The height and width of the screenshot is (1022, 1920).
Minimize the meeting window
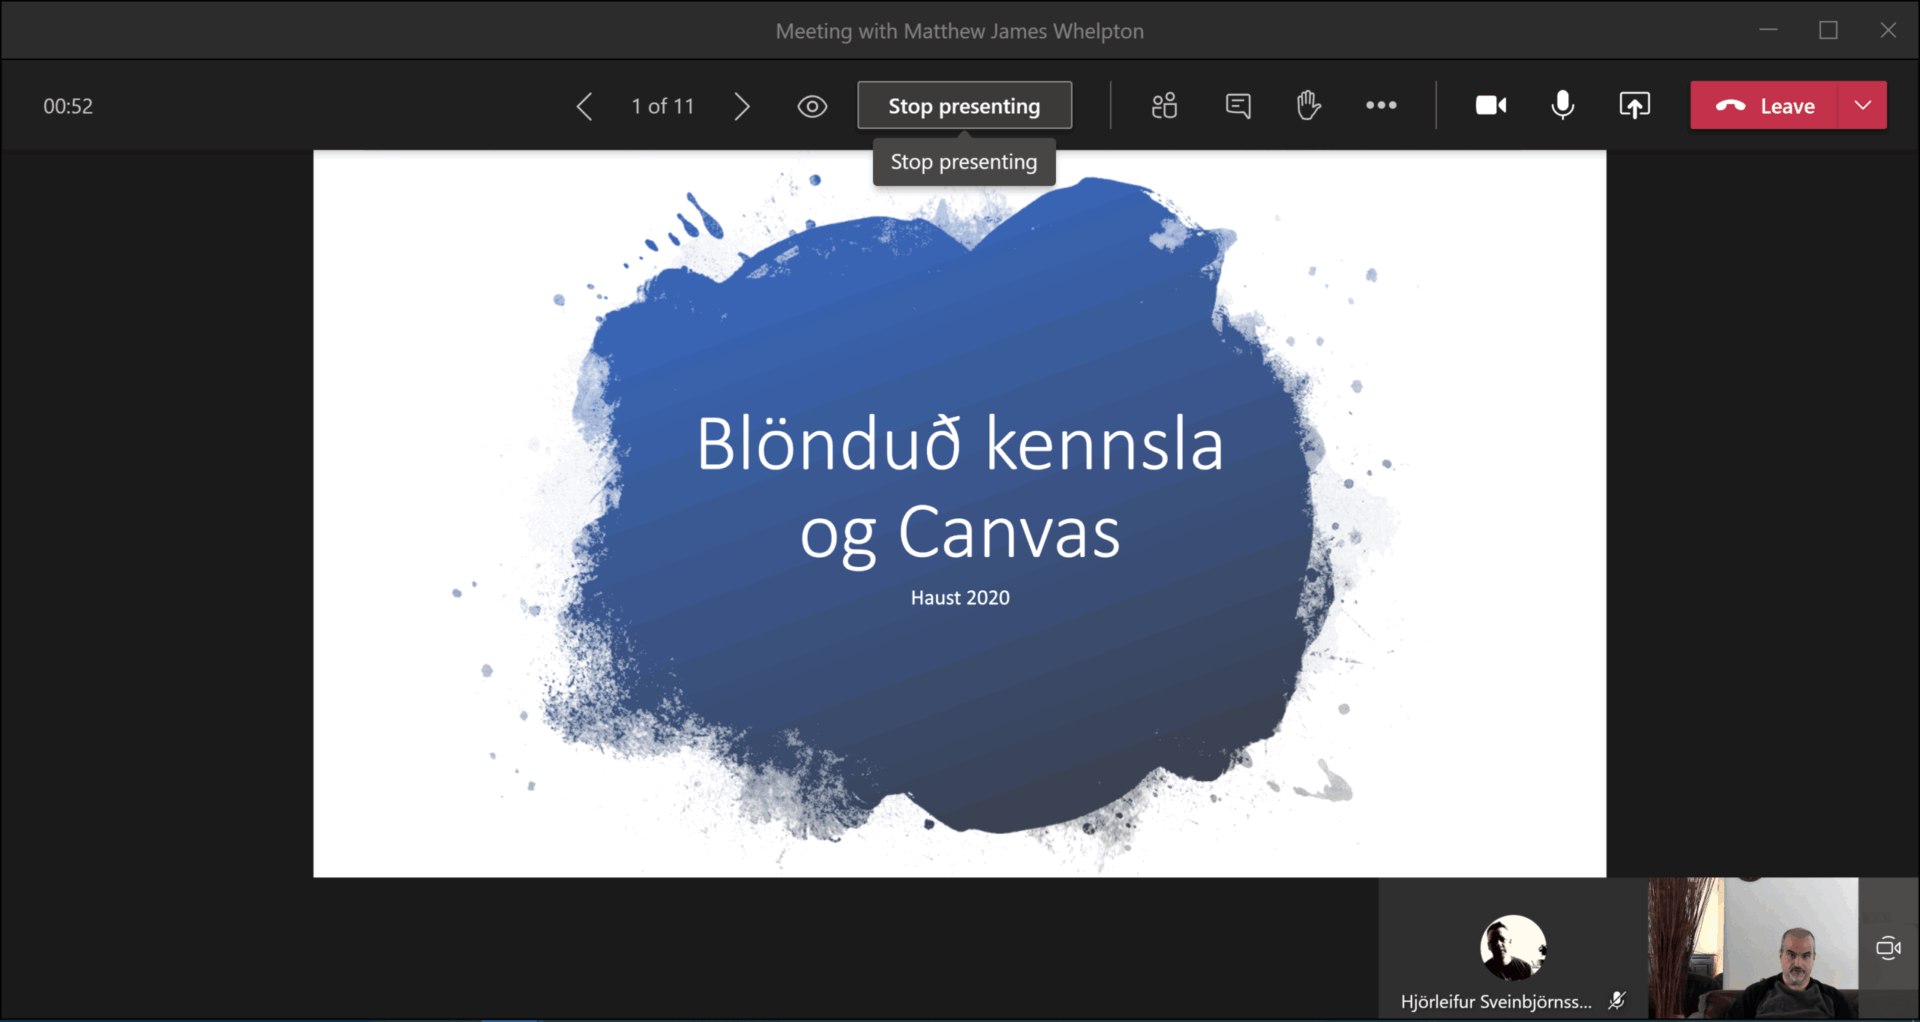1768,30
